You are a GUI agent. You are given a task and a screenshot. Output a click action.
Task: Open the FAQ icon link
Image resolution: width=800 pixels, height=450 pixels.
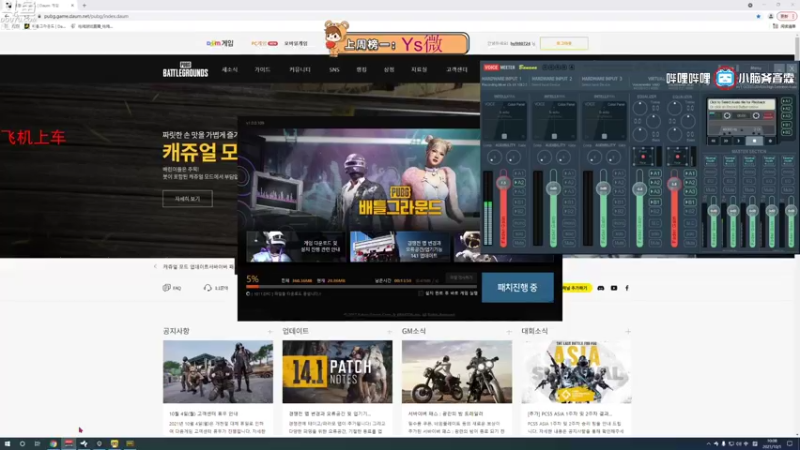click(x=171, y=288)
